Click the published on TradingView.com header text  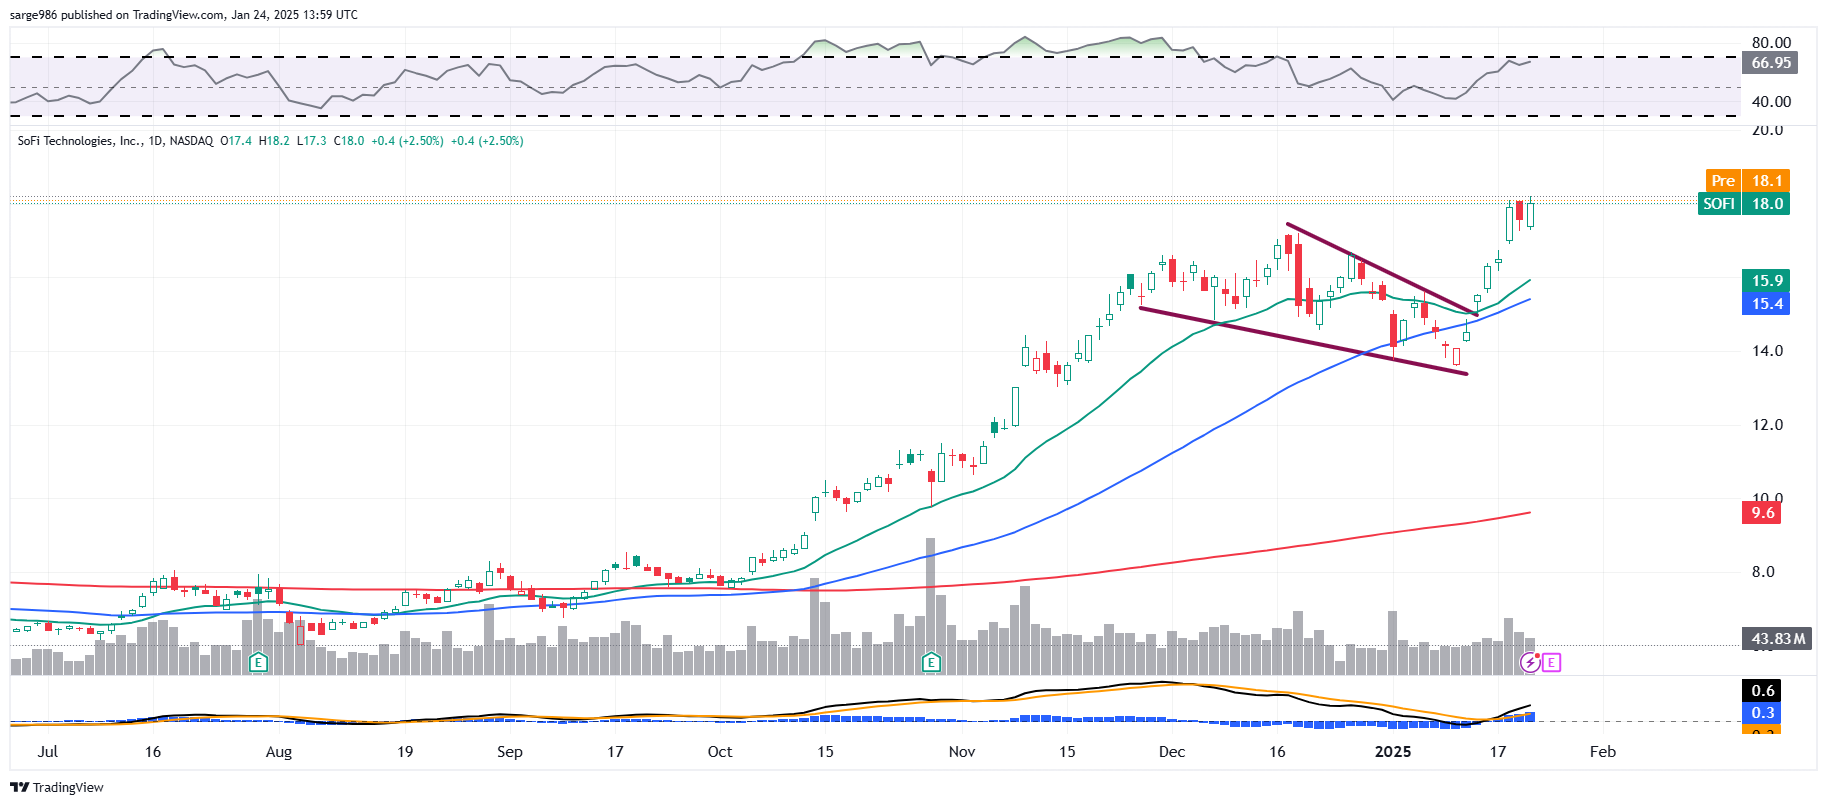pyautogui.click(x=183, y=15)
